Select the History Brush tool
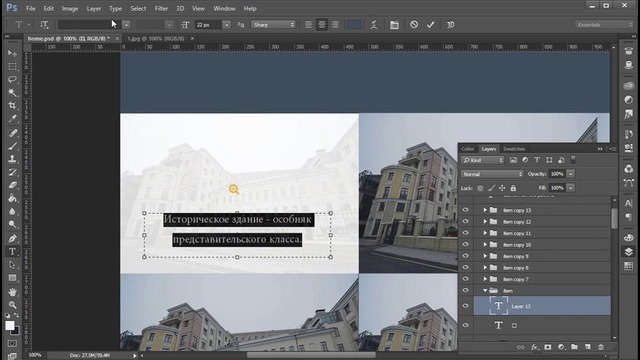 point(12,172)
